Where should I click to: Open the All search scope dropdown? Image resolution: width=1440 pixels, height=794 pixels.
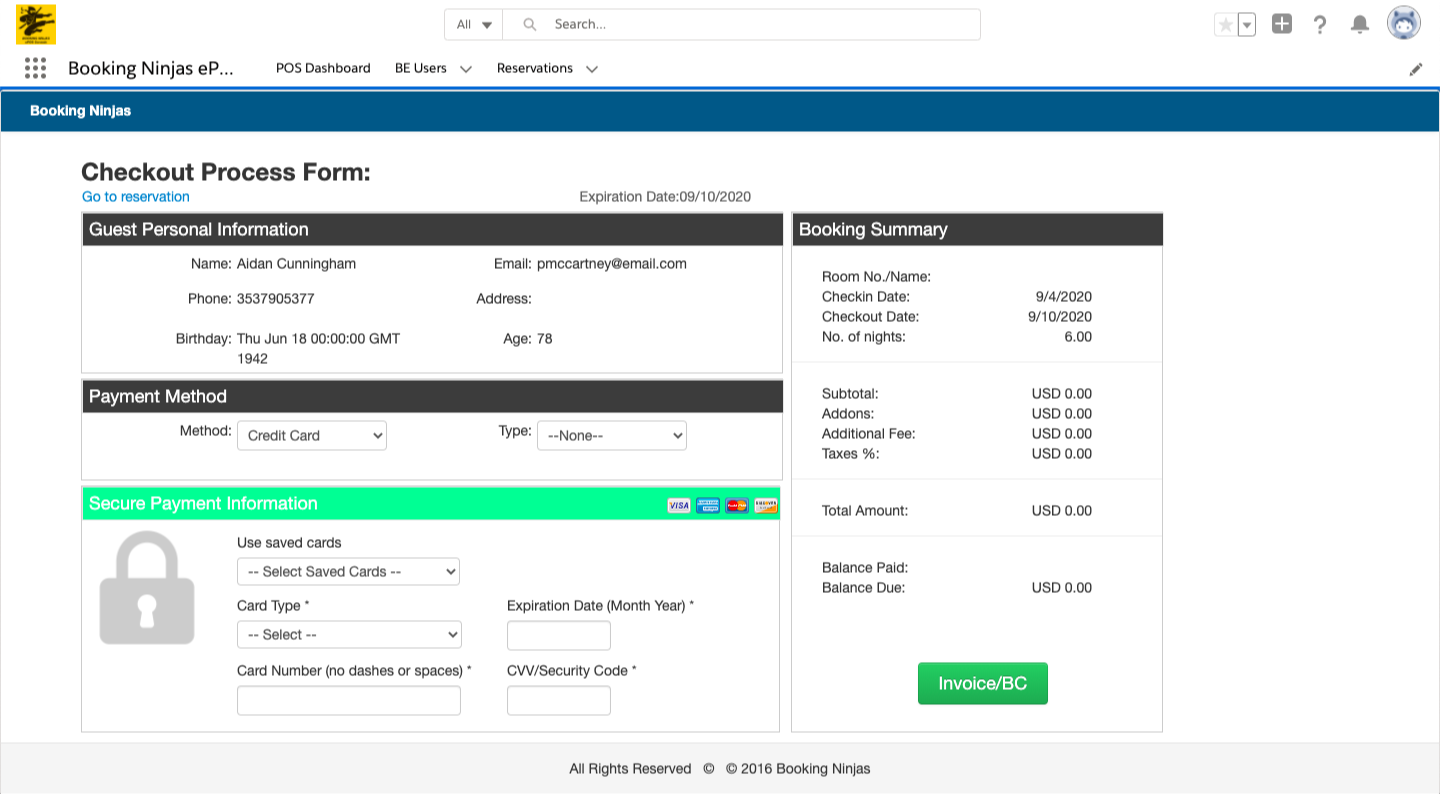click(474, 24)
